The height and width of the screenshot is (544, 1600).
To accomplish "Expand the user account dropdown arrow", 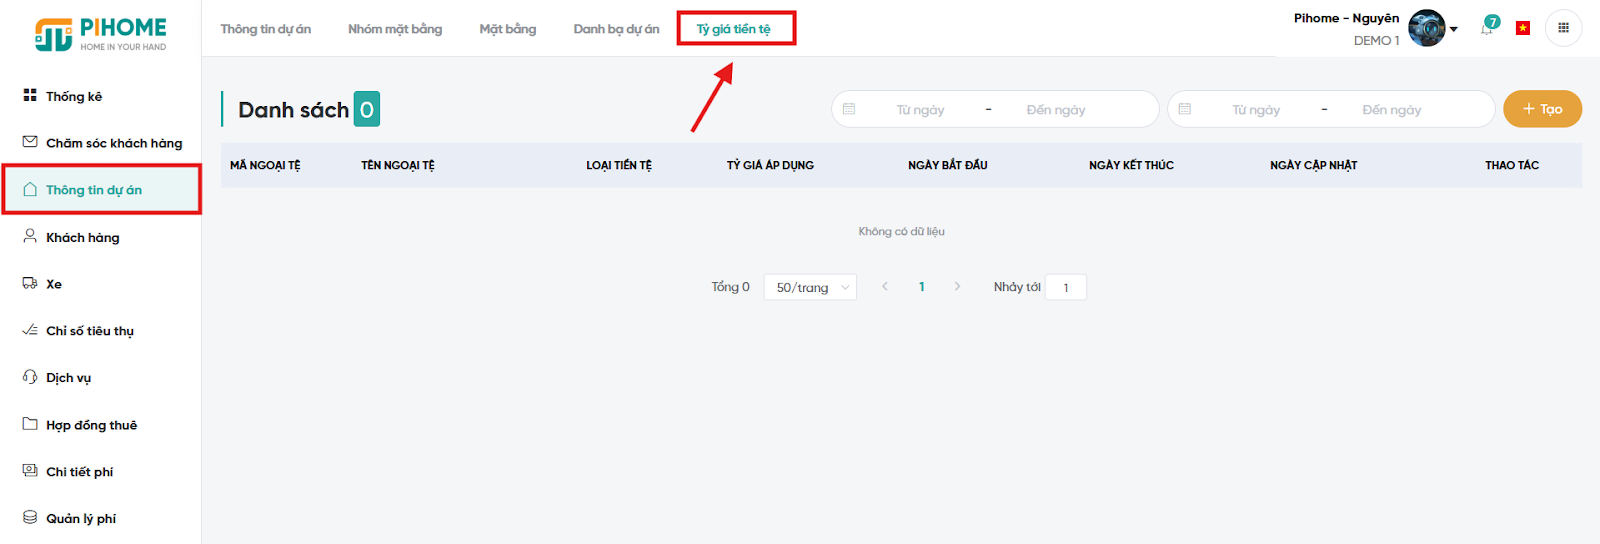I will [x=1454, y=29].
